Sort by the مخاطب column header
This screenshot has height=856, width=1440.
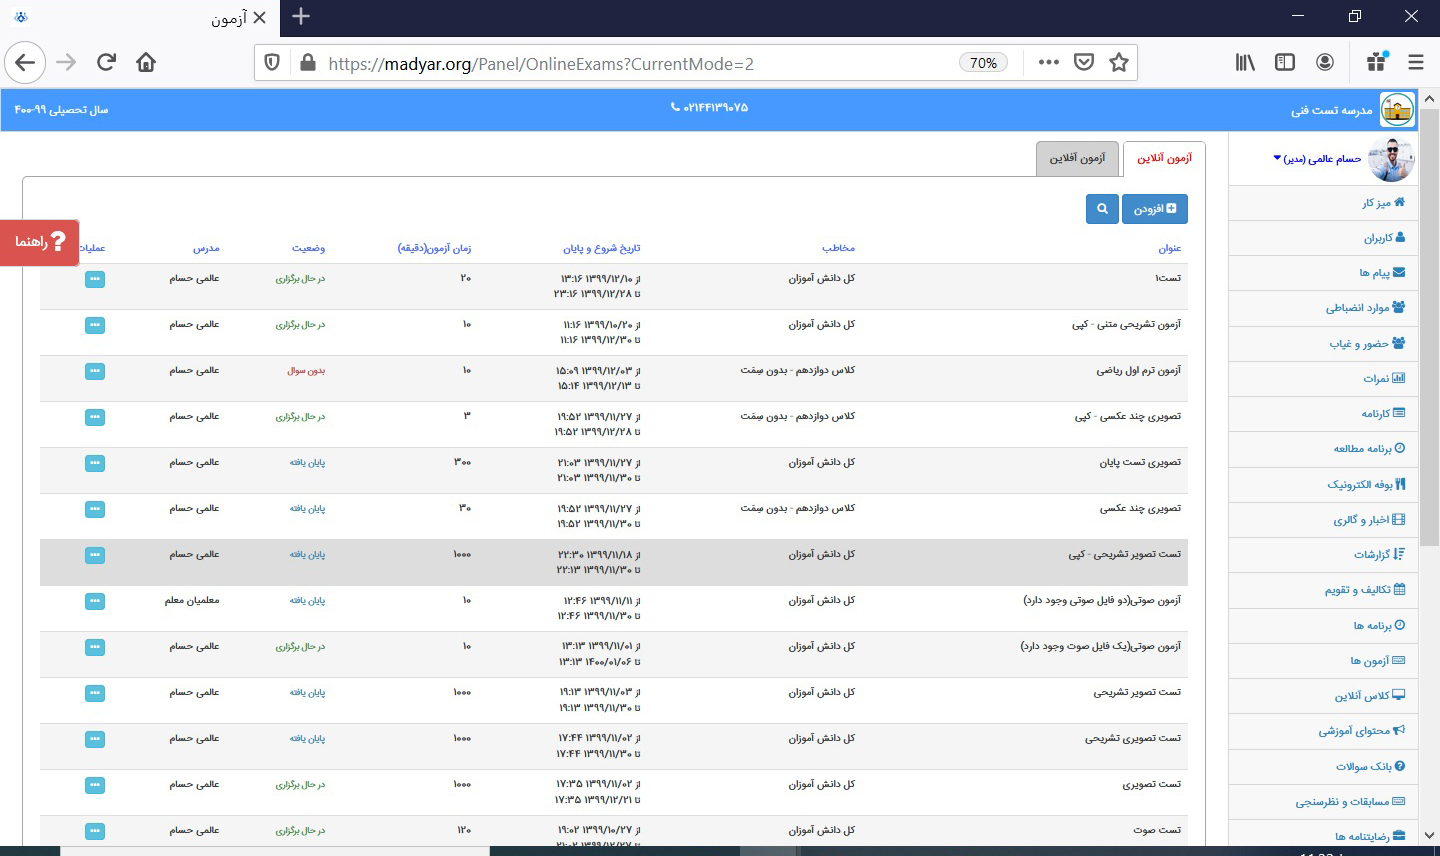pyautogui.click(x=838, y=248)
